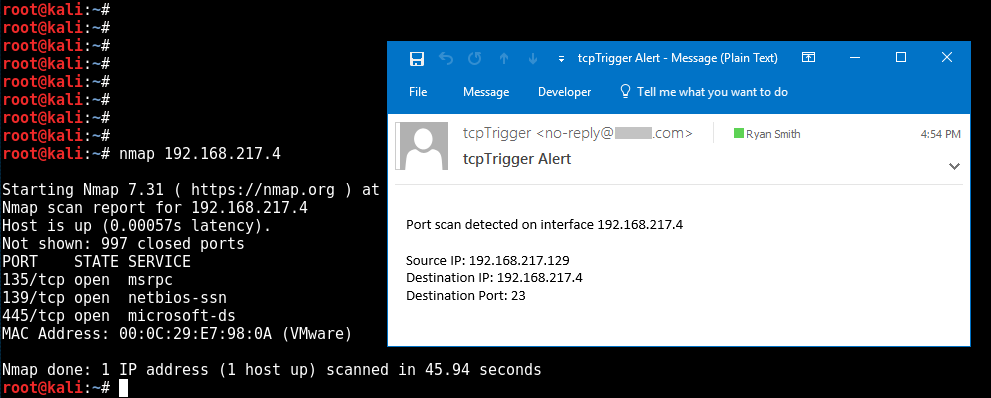The height and width of the screenshot is (398, 991).
Task: Open the File menu tab
Action: pyautogui.click(x=418, y=92)
